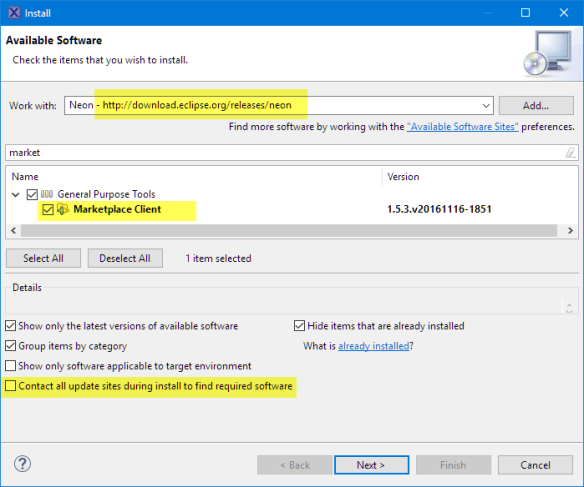
Task: Collapse the General Purpose Tools tree node
Action: [16, 194]
